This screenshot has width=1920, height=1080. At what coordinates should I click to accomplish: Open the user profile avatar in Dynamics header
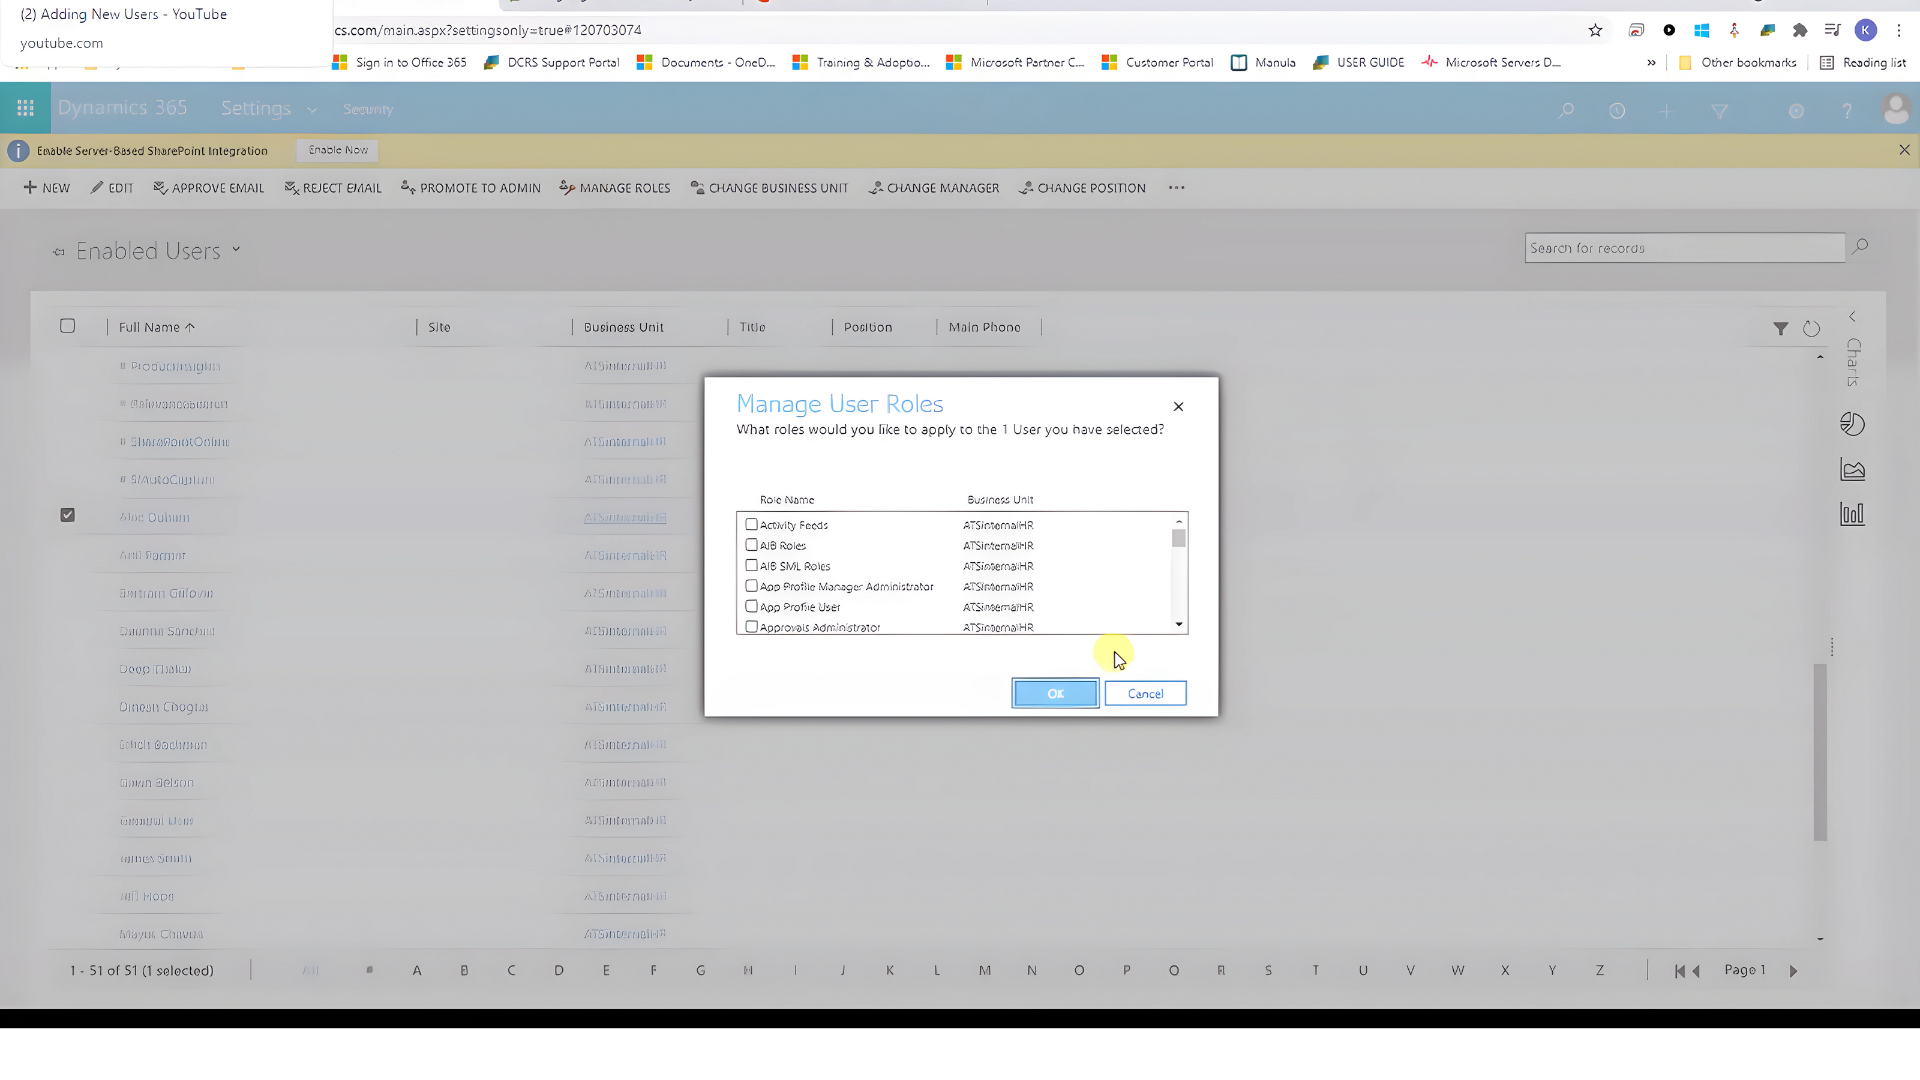click(1896, 109)
